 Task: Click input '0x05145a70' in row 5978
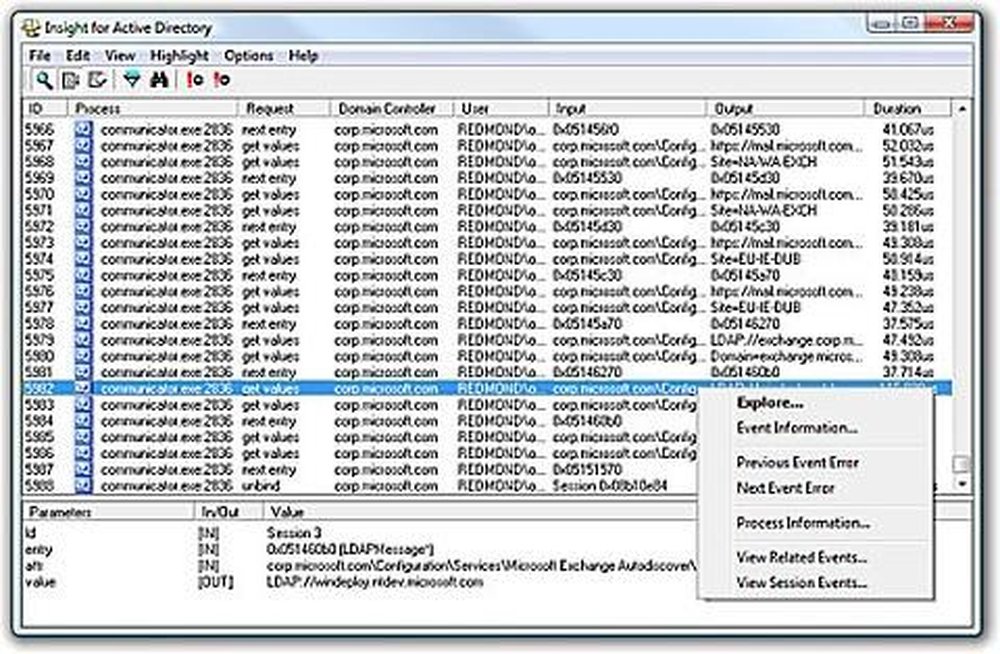(x=587, y=324)
